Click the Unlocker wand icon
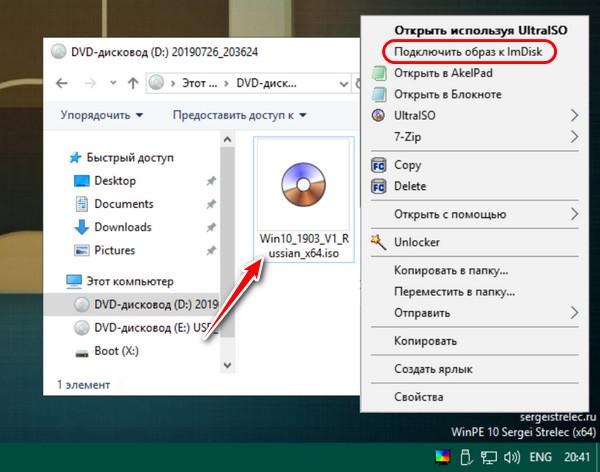The image size is (600, 472). [x=378, y=242]
